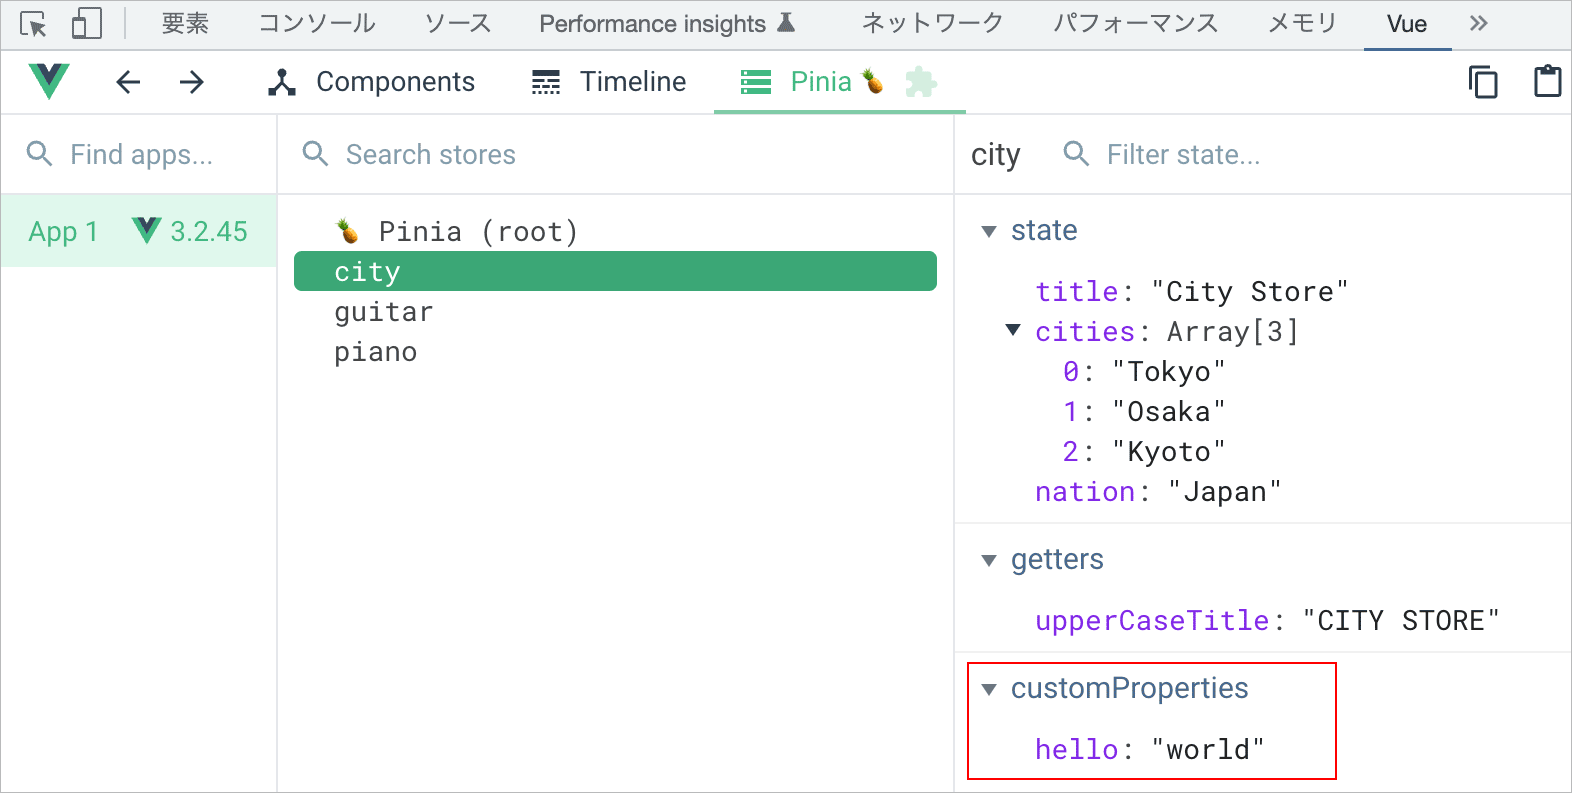
Task: Select the guitar store
Action: point(384,312)
